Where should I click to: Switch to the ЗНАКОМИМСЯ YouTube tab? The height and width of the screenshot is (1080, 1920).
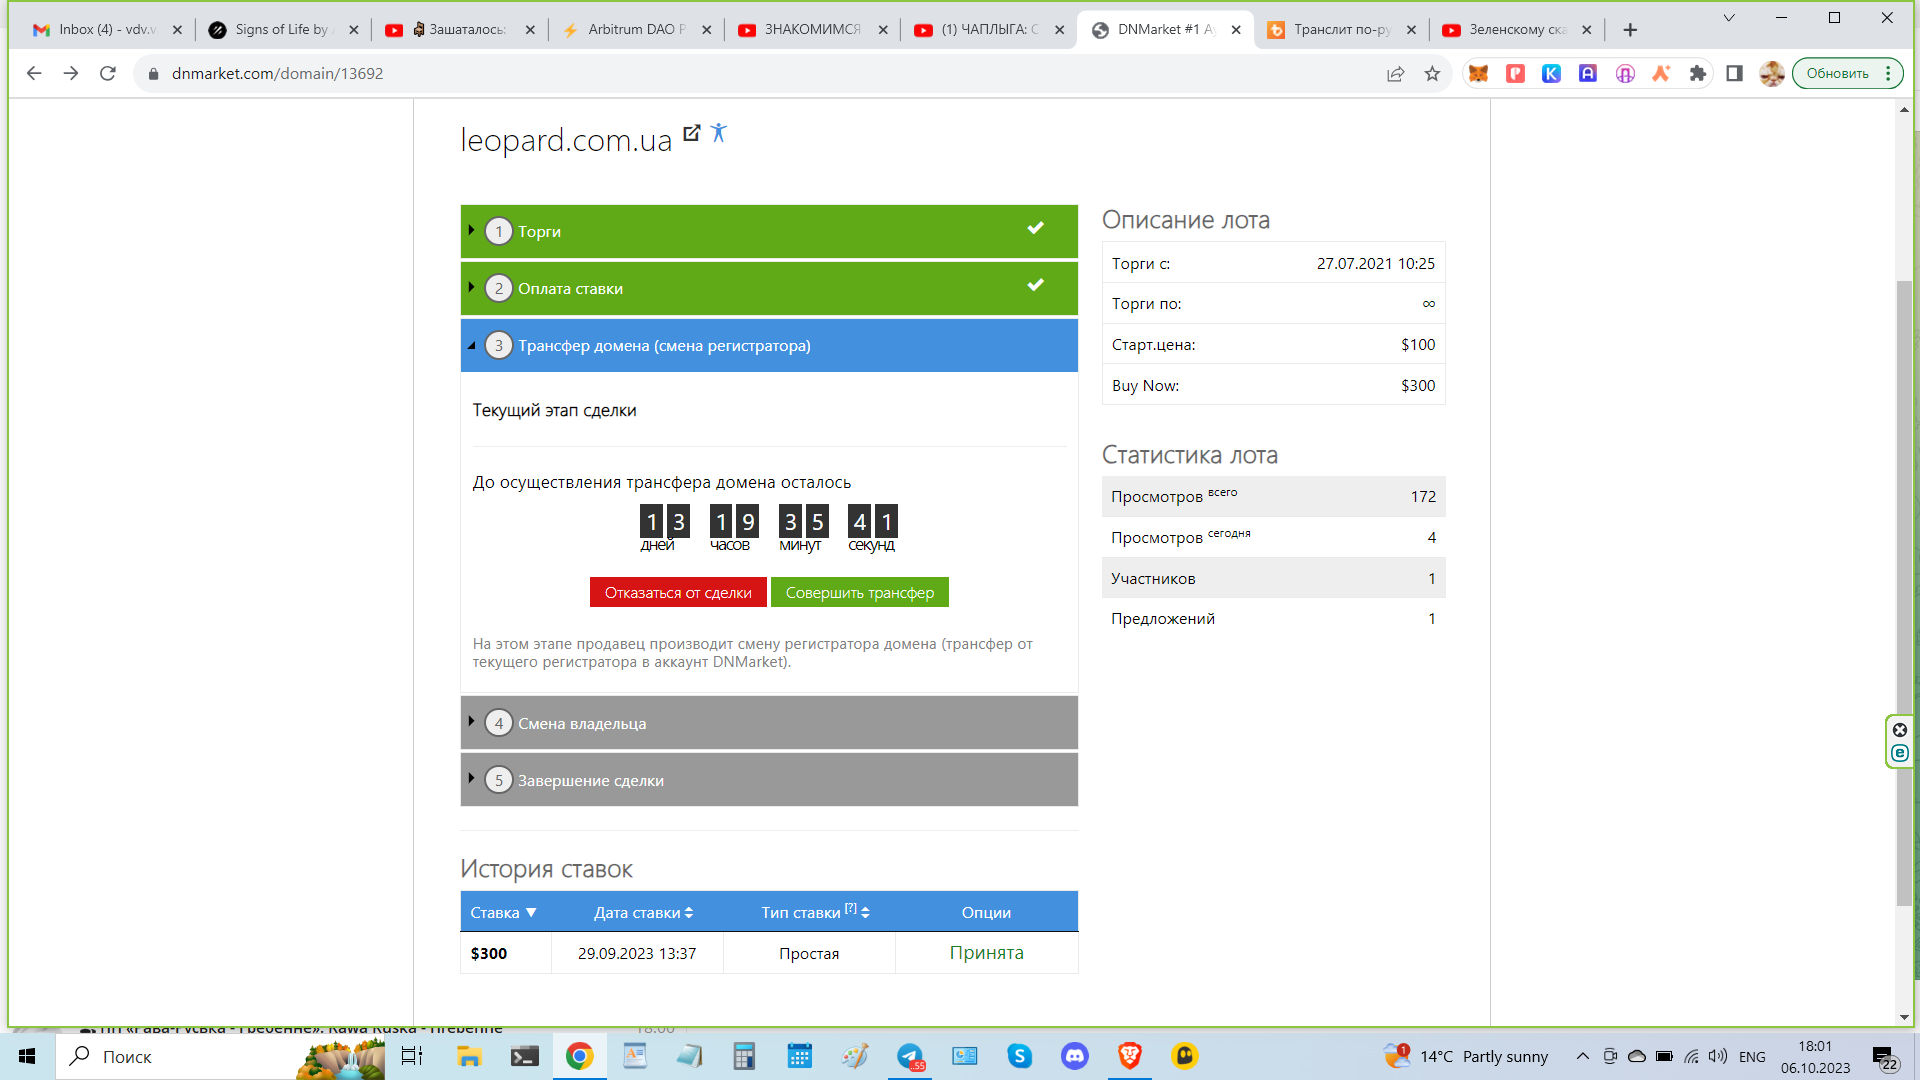coord(813,29)
